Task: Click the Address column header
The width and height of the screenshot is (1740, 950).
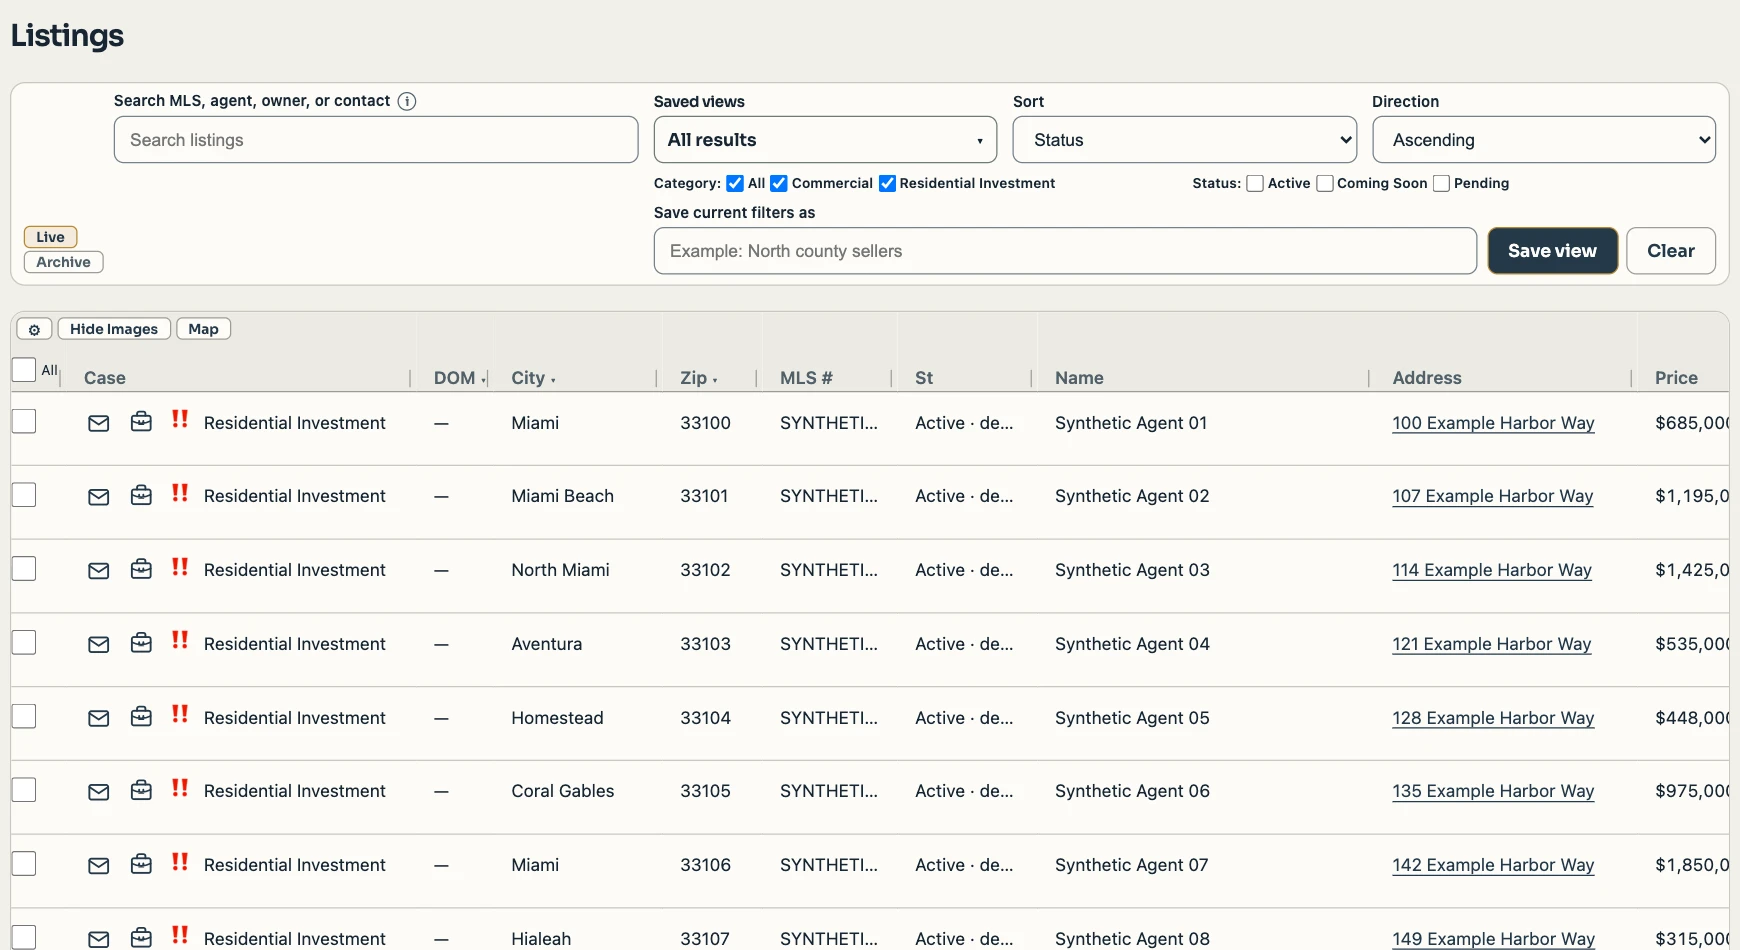Action: pos(1427,378)
